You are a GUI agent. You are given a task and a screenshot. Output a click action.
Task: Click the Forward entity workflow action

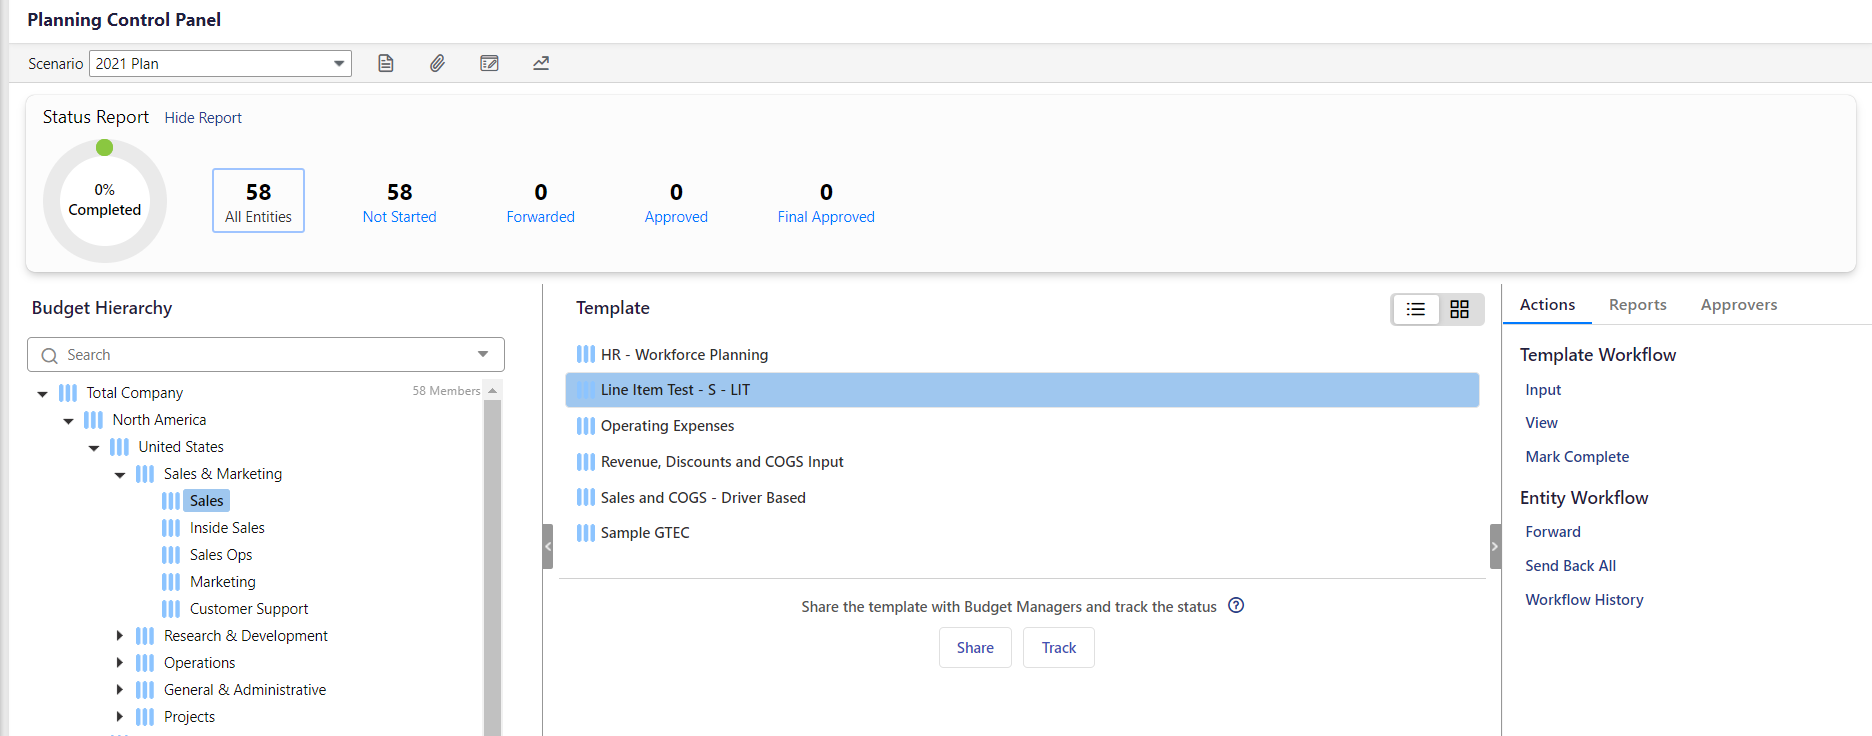pos(1553,532)
